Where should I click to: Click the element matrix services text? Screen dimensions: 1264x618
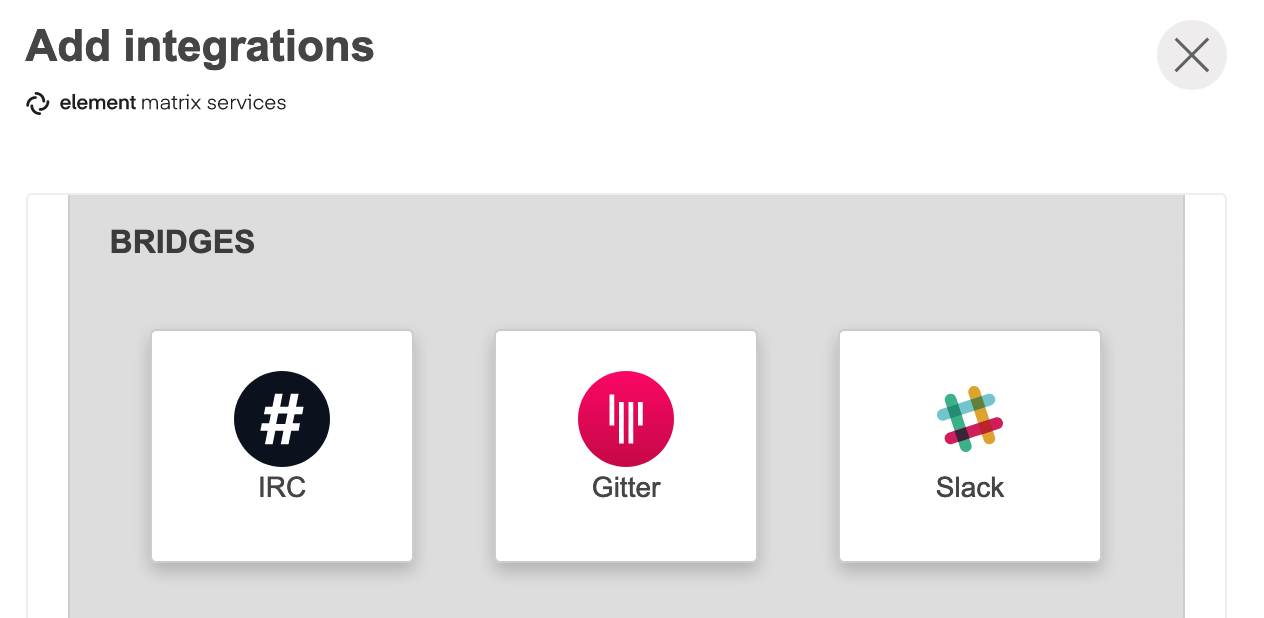coord(173,103)
